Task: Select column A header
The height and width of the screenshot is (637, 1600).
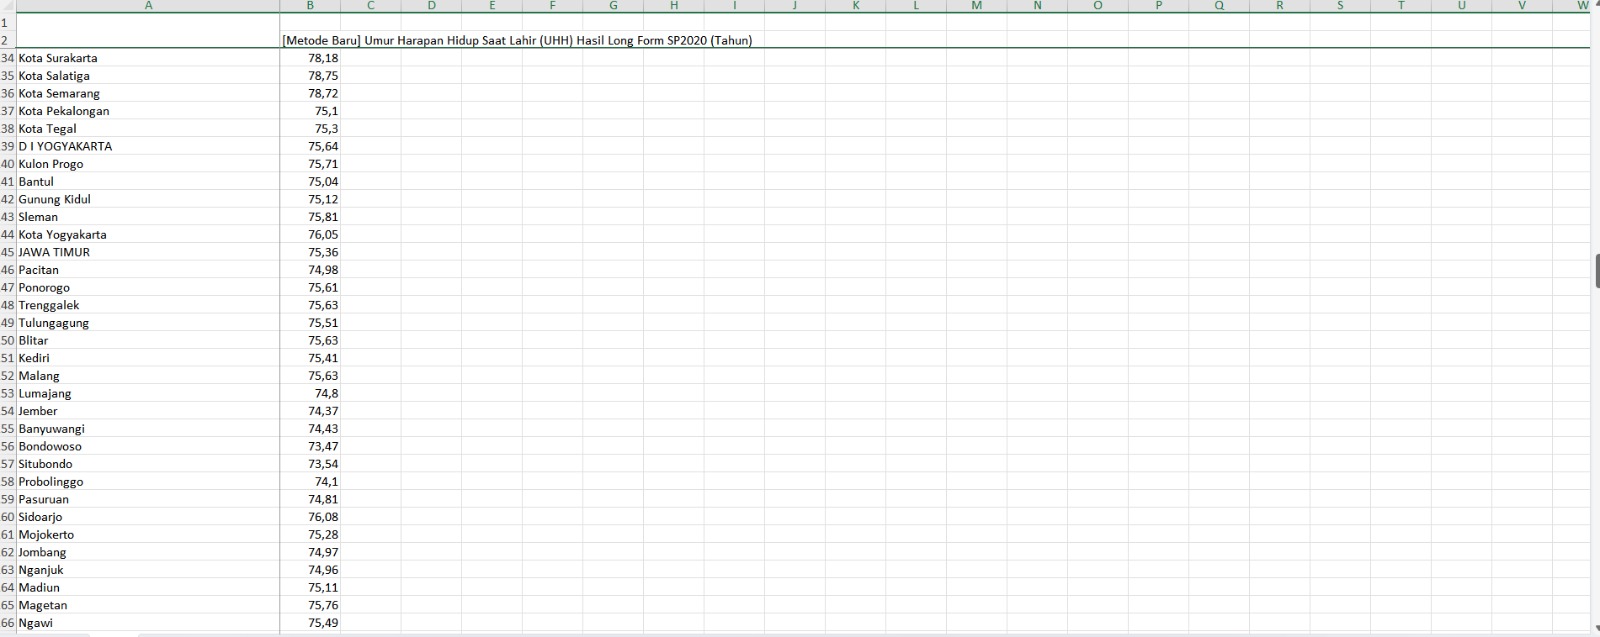Action: [148, 6]
